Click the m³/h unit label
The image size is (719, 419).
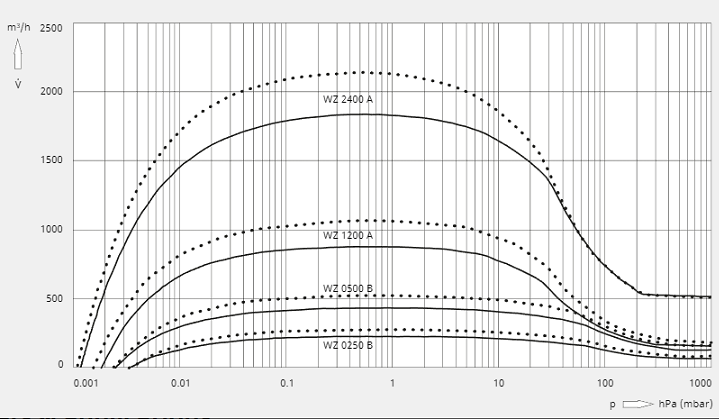pos(17,27)
